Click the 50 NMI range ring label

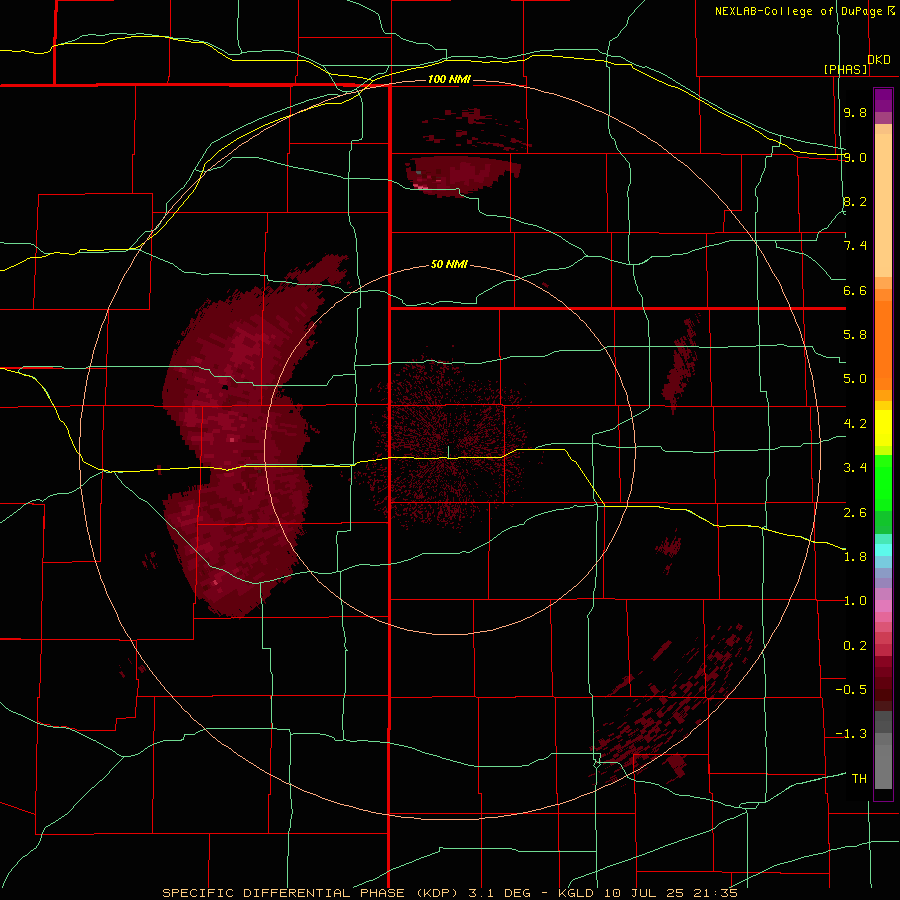coord(449,264)
